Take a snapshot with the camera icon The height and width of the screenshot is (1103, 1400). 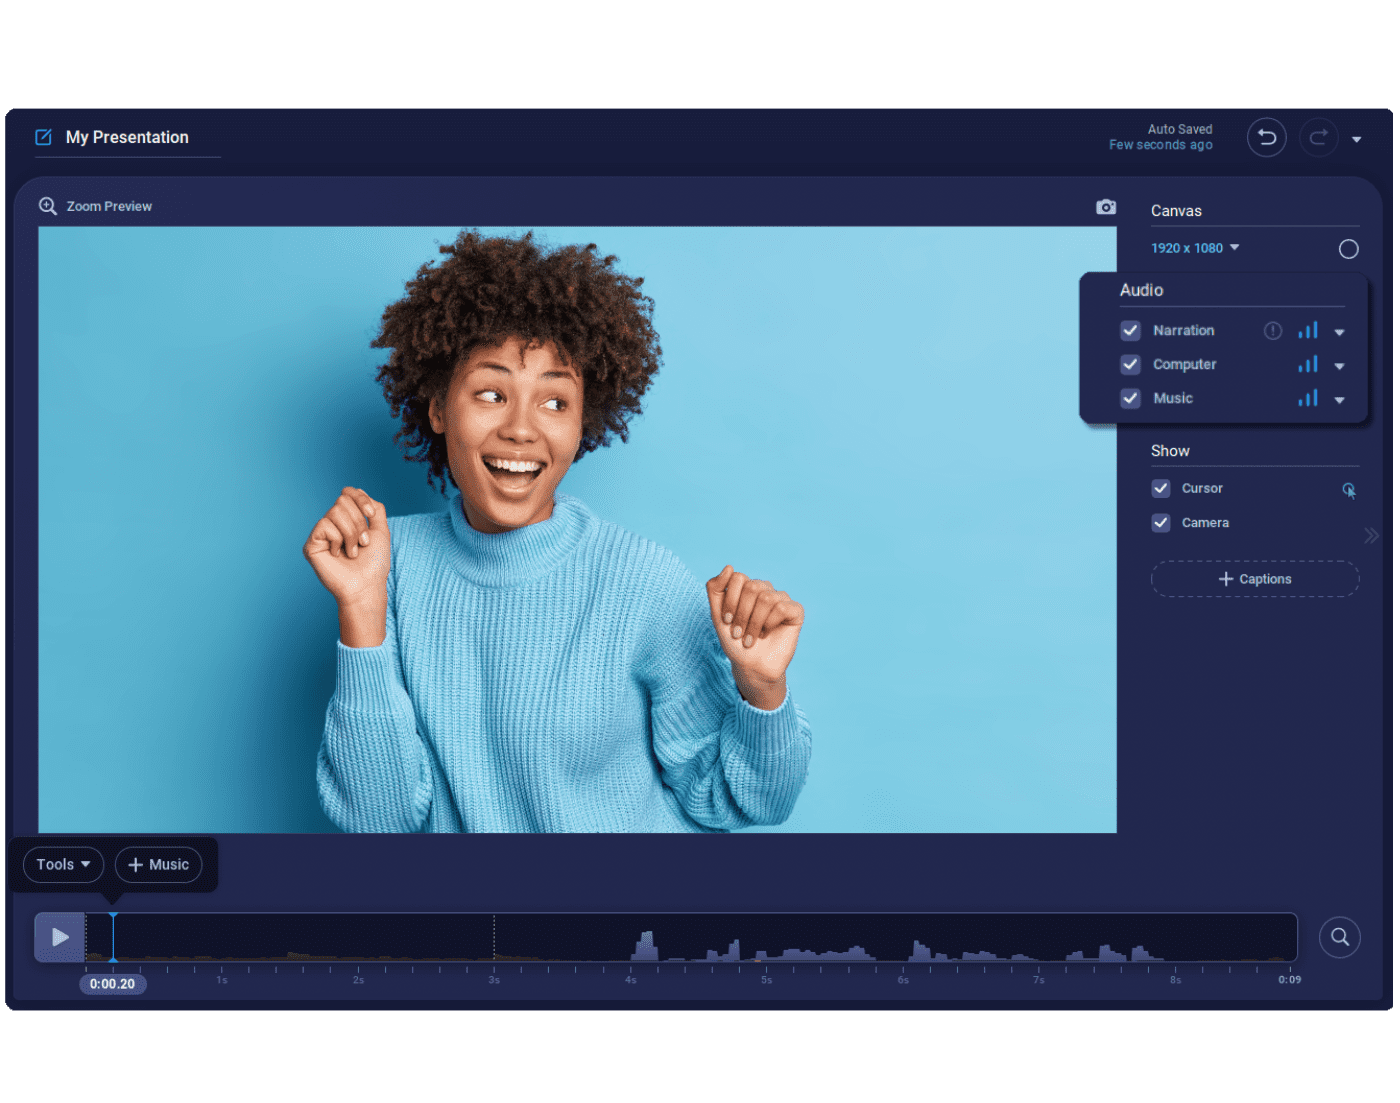pyautogui.click(x=1105, y=207)
